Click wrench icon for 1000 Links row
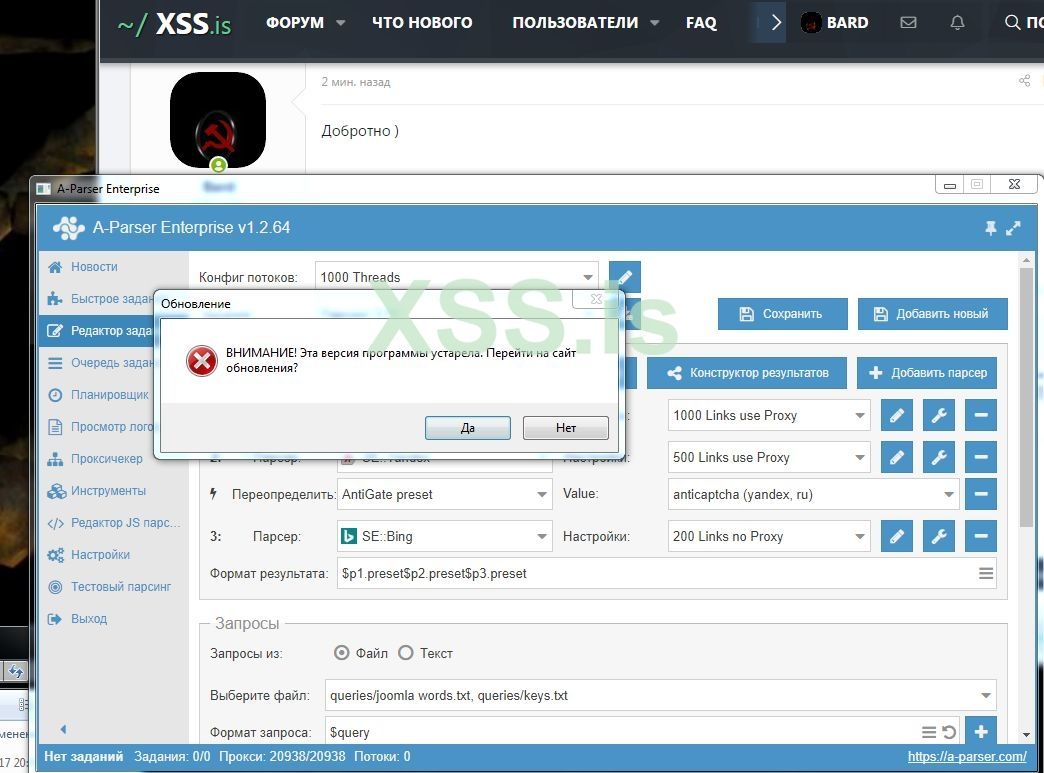Viewport: 1044px width, 773px height. click(939, 415)
